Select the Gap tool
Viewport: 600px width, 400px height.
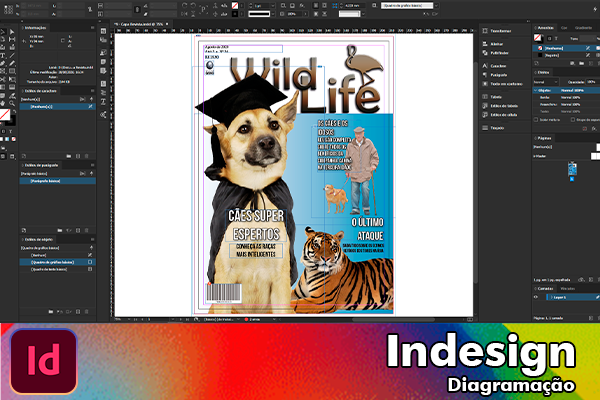pyautogui.click(x=12, y=39)
